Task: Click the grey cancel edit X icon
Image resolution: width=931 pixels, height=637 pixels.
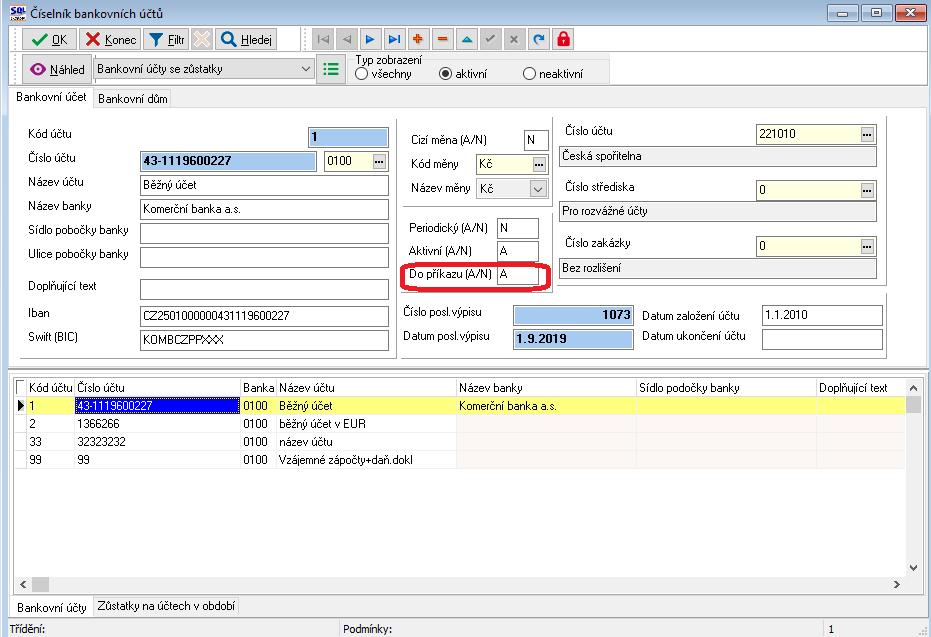Action: (x=514, y=39)
